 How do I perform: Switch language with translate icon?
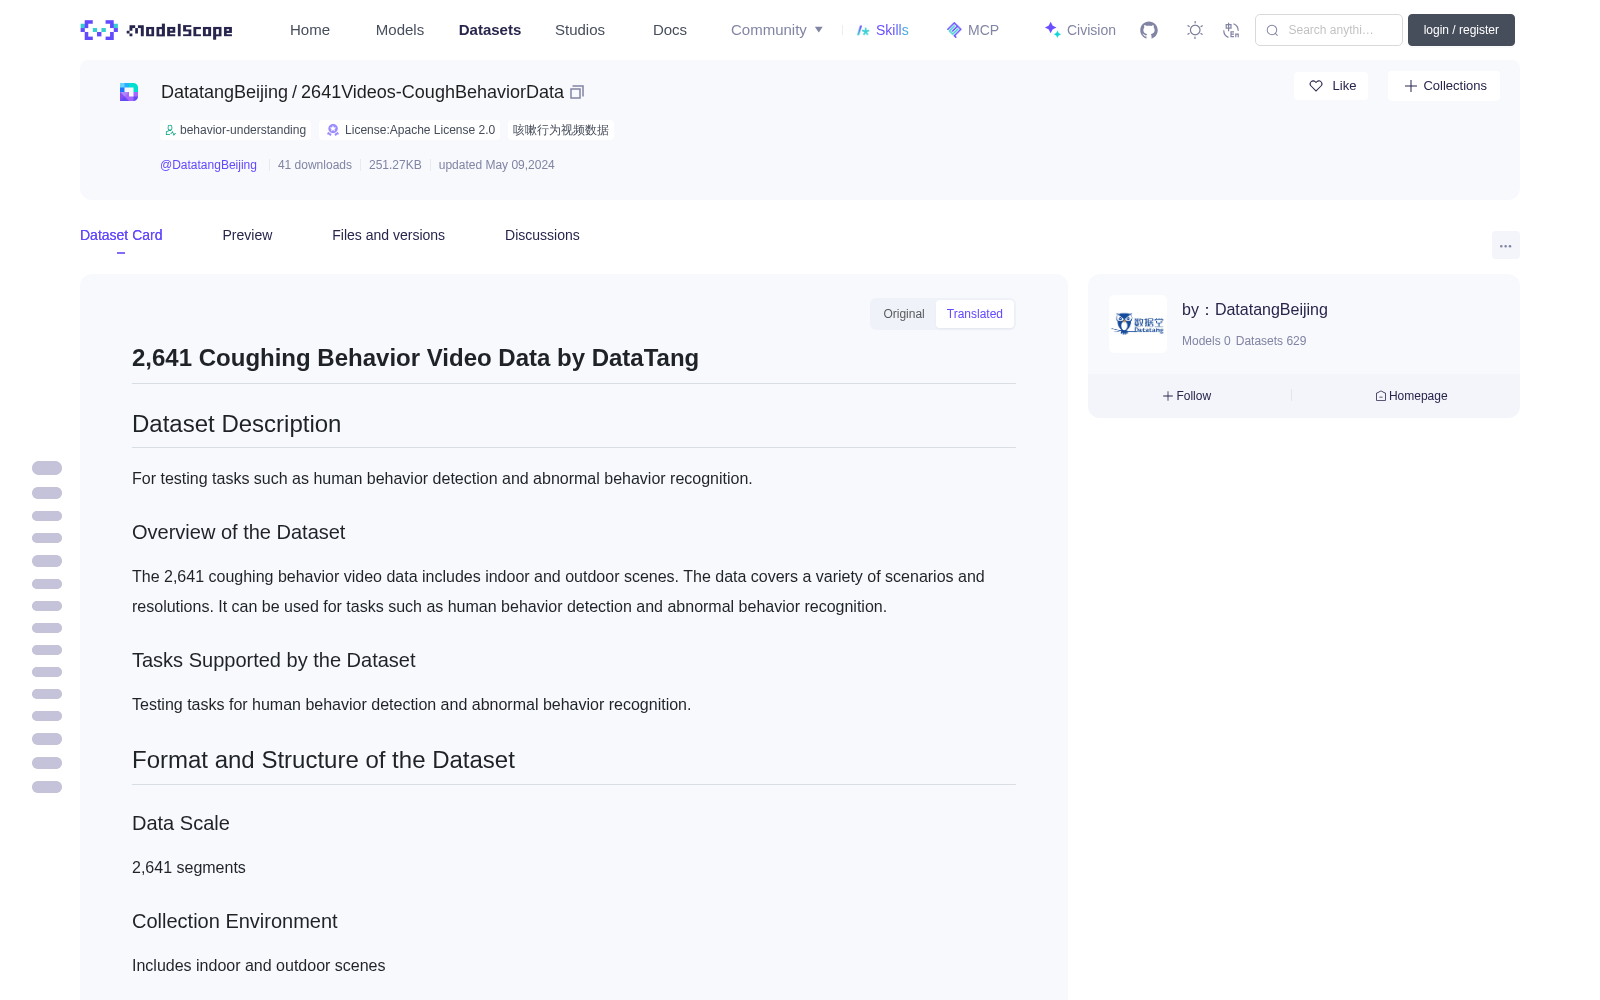1231,30
